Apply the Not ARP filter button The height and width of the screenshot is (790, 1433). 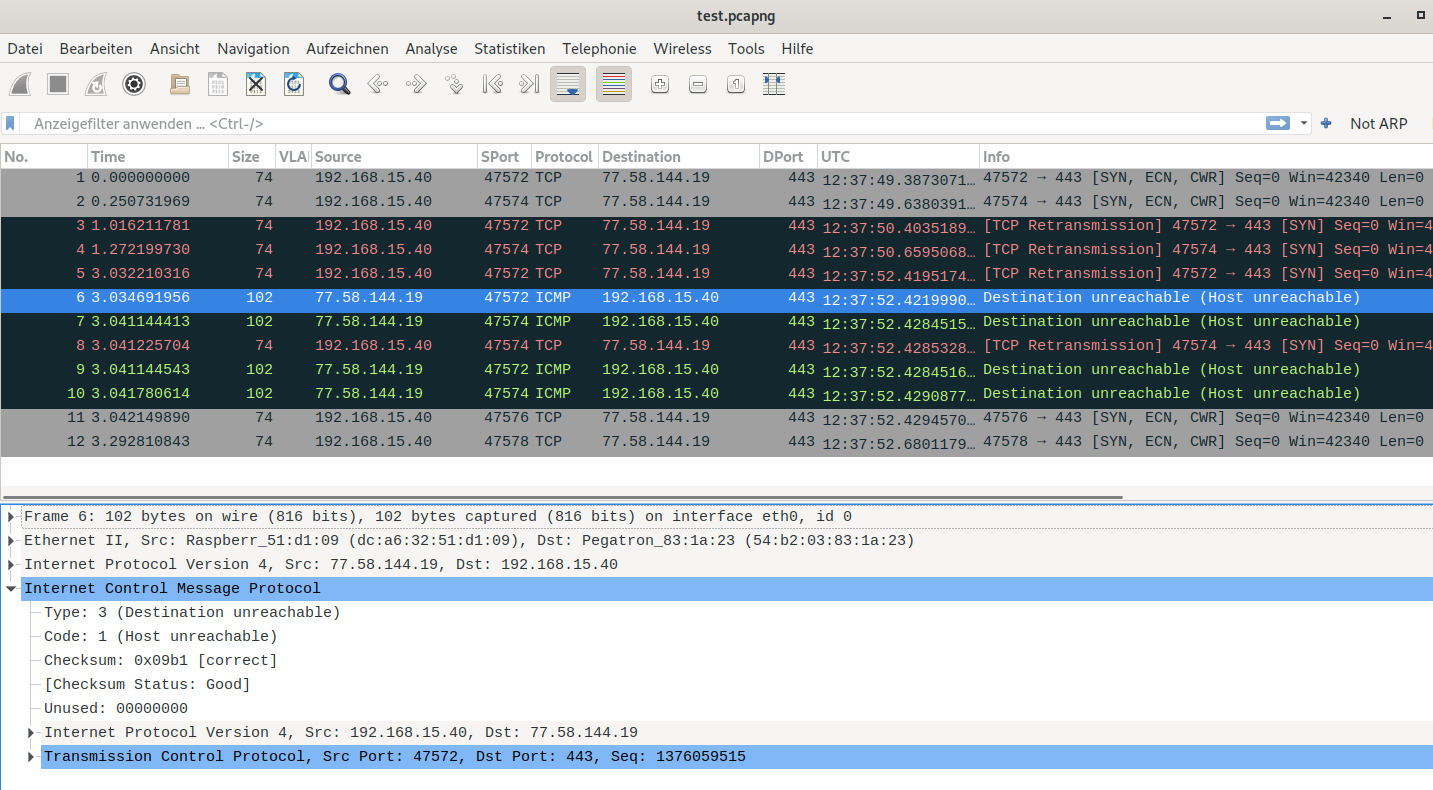pos(1378,124)
